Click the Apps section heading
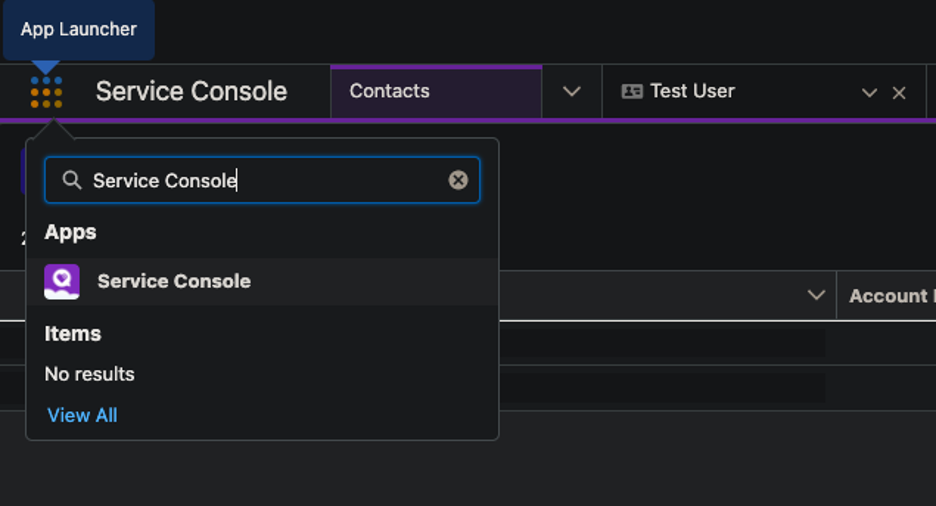 pyautogui.click(x=70, y=232)
